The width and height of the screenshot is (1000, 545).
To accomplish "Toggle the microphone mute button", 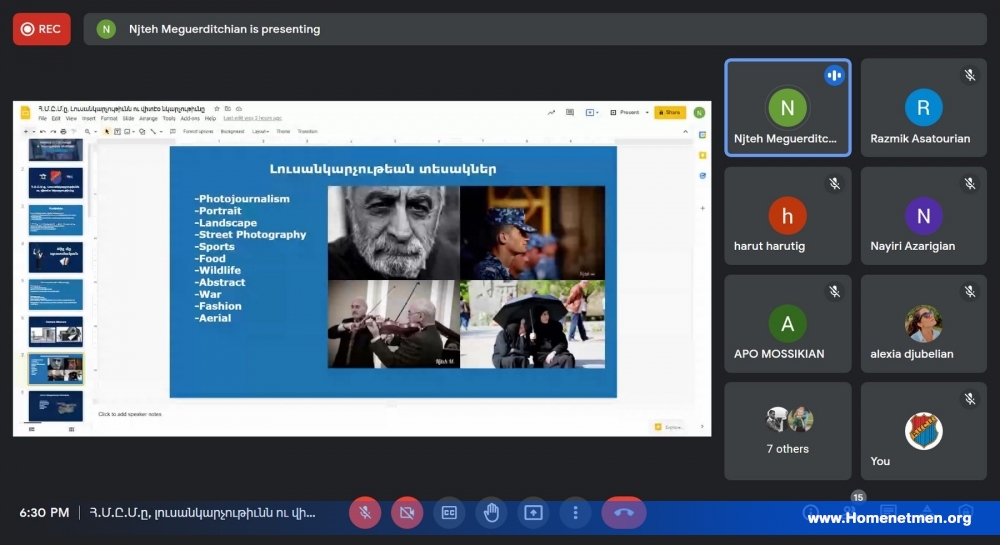I will point(365,512).
